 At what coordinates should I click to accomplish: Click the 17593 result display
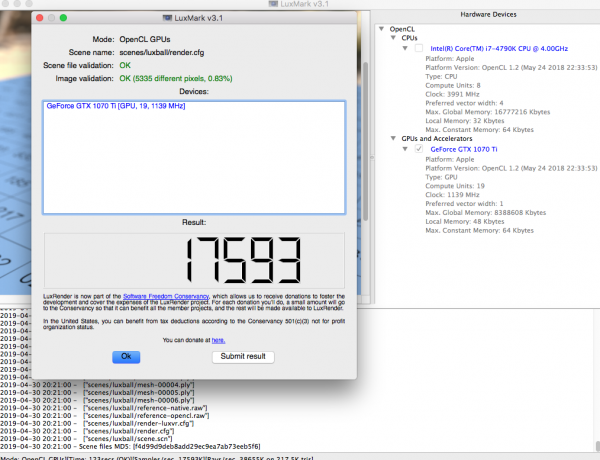(194, 260)
